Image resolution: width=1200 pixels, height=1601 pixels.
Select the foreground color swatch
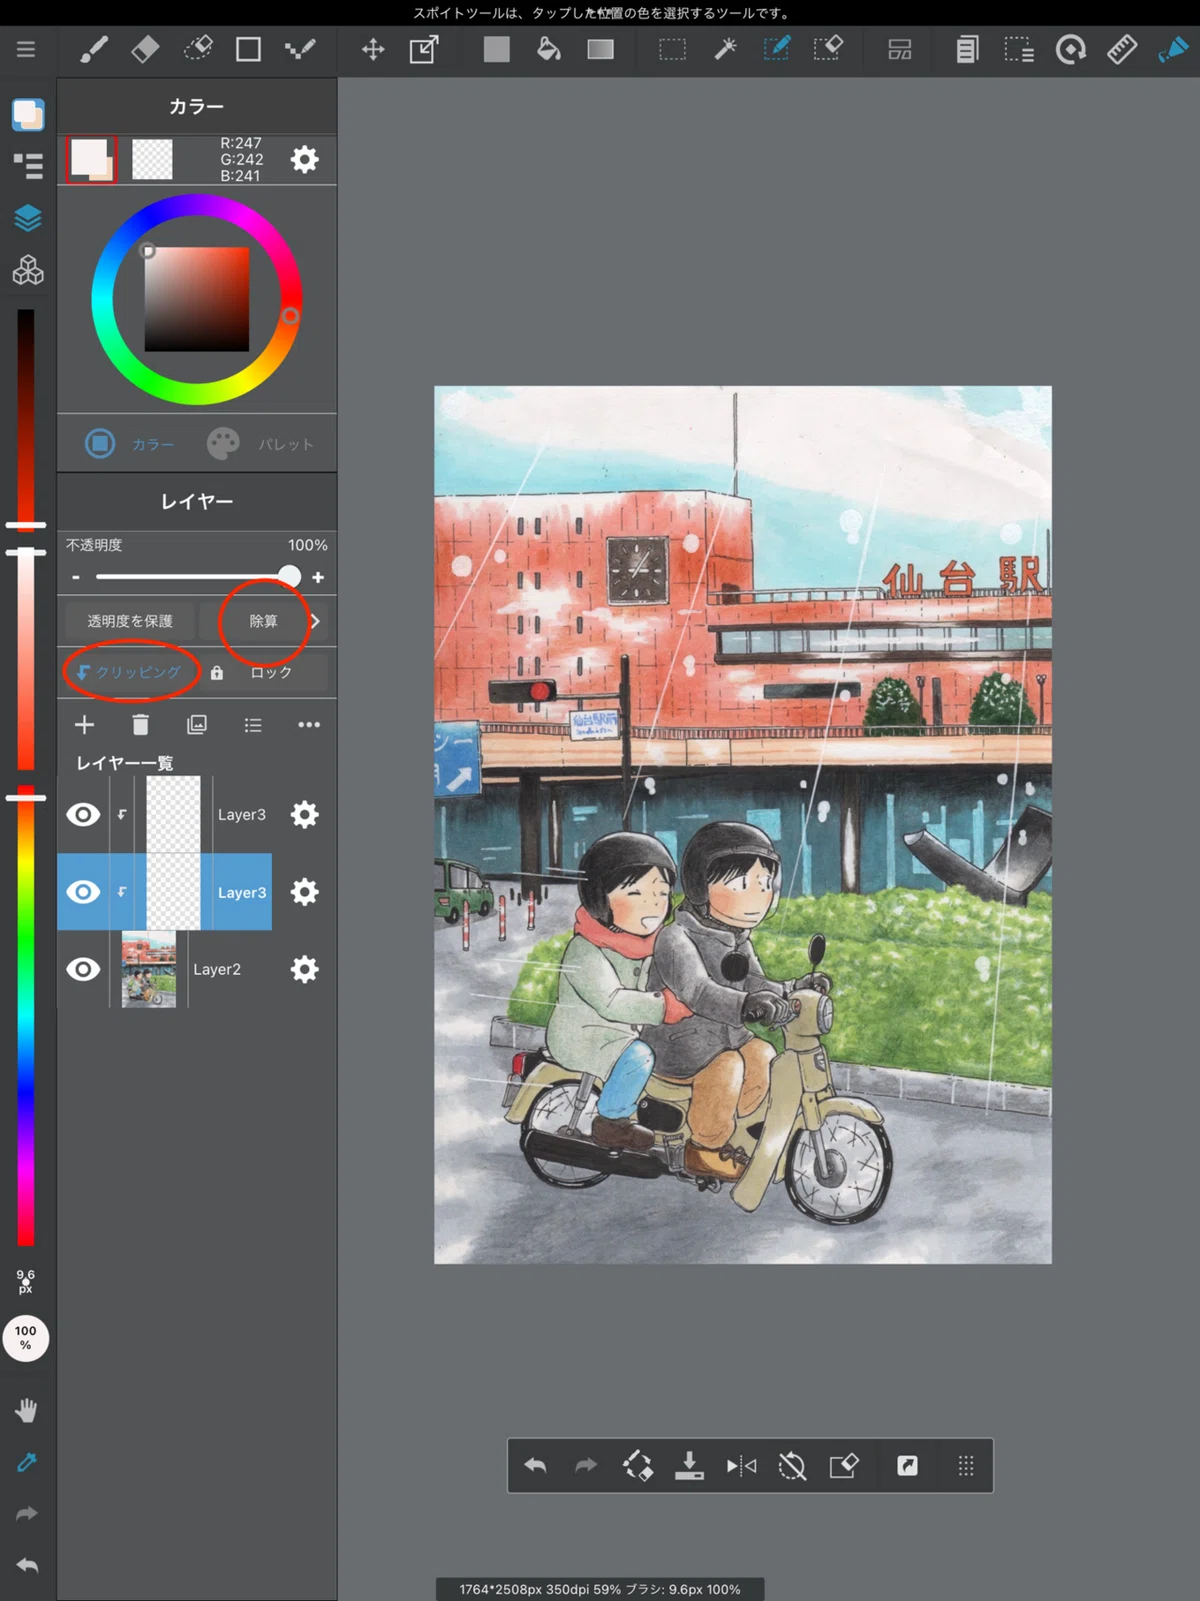click(x=91, y=159)
